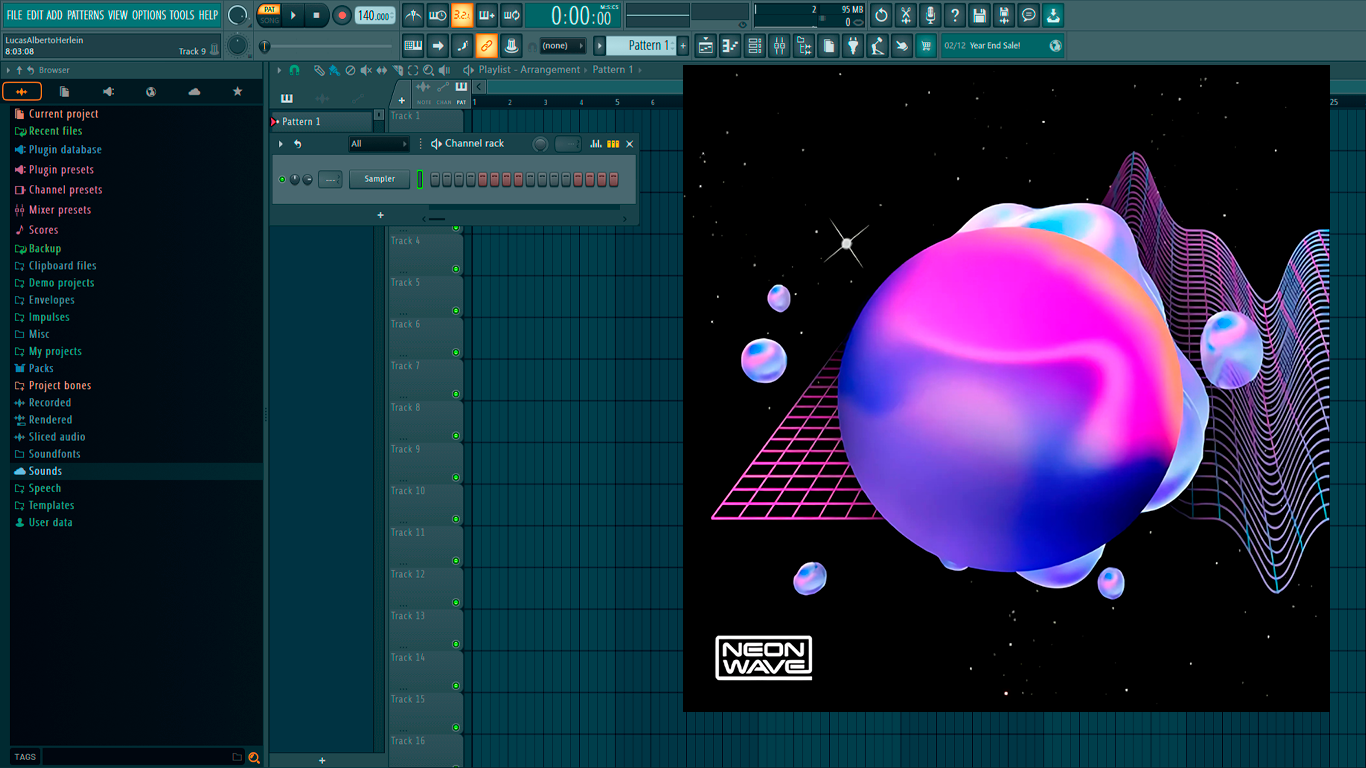
Task: Show the Channel rack via toolbar icon
Action: tap(755, 45)
